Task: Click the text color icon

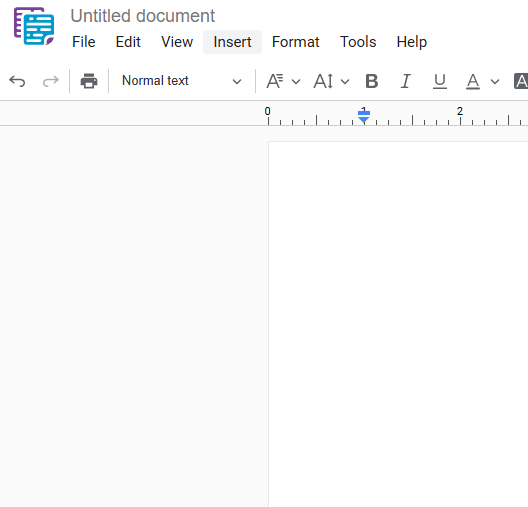Action: tap(473, 81)
